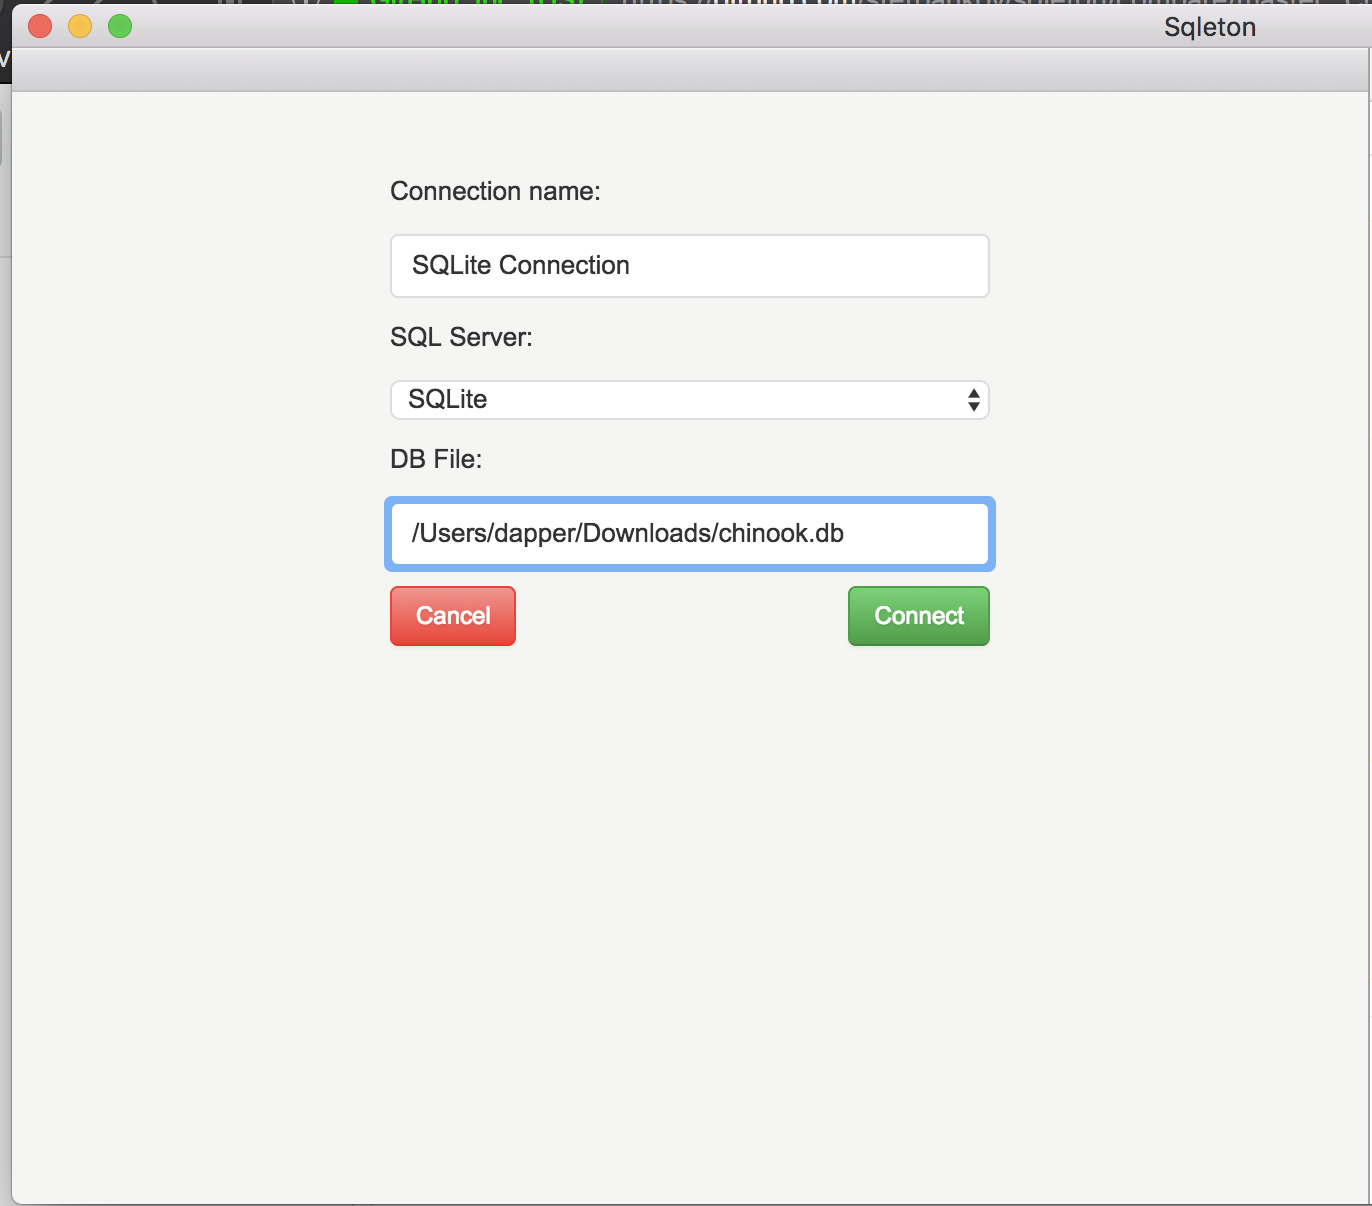
Task: Click the 'DB File:' label
Action: click(x=436, y=459)
